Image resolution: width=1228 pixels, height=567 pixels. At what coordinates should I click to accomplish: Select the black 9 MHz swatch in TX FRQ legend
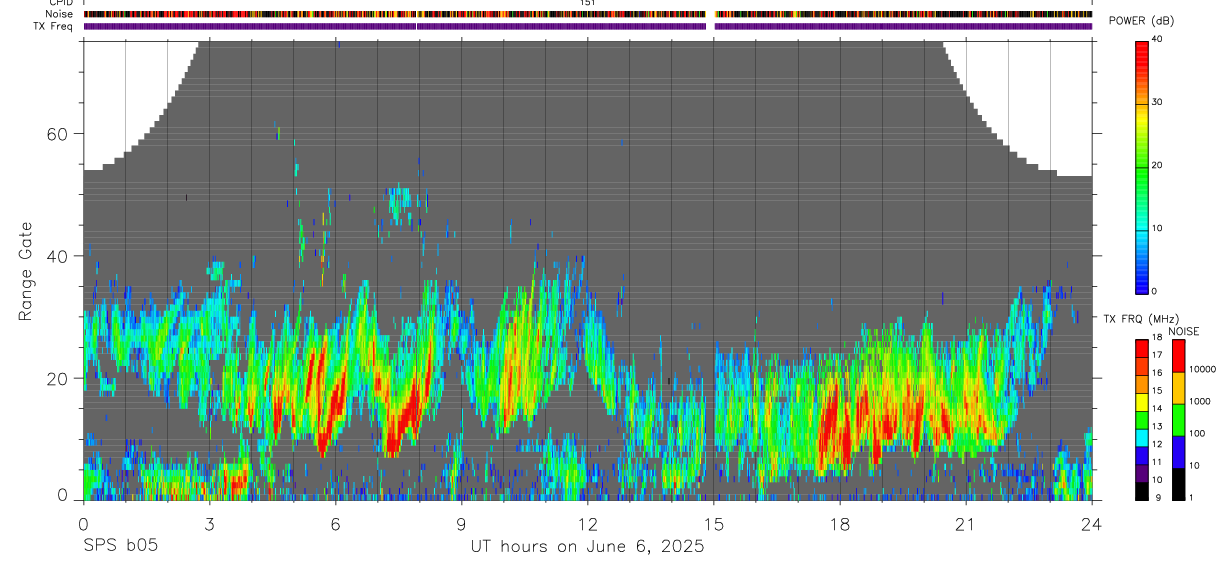(x=1141, y=491)
